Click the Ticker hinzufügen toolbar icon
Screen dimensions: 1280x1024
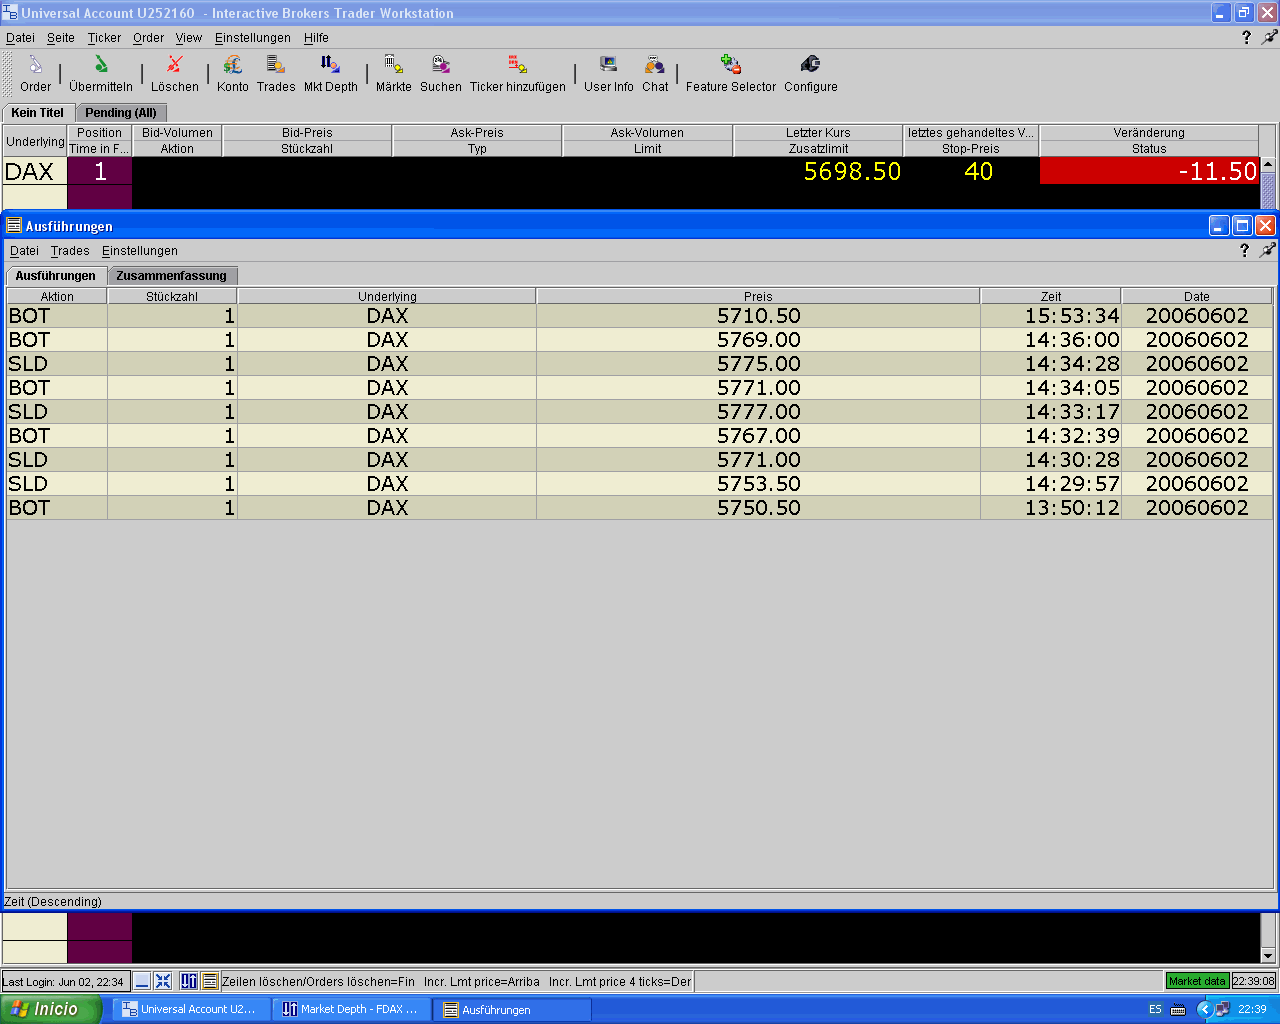tap(518, 65)
